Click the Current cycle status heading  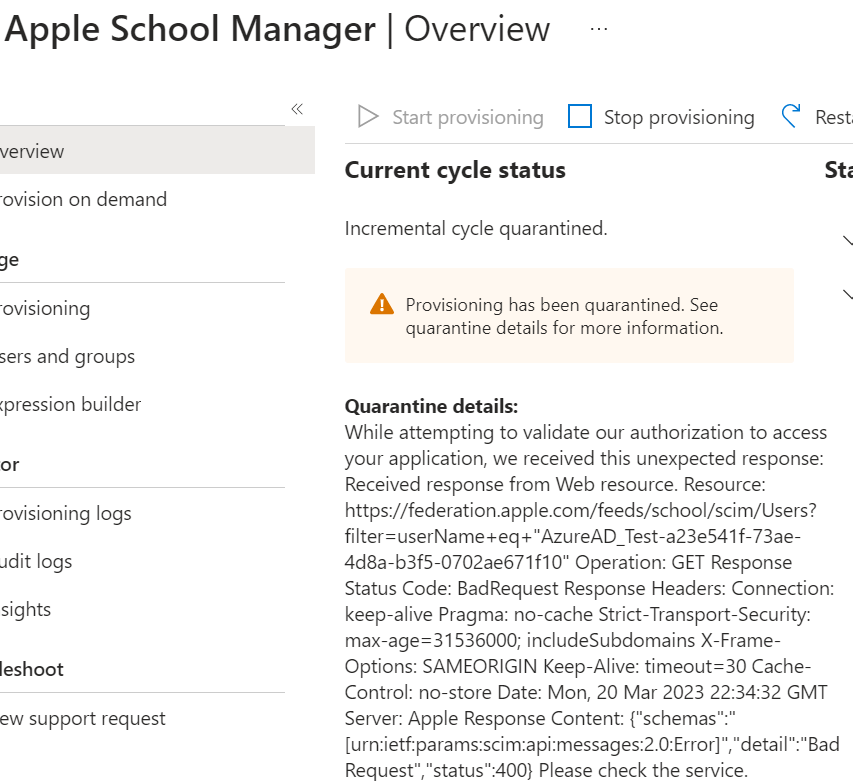point(455,170)
